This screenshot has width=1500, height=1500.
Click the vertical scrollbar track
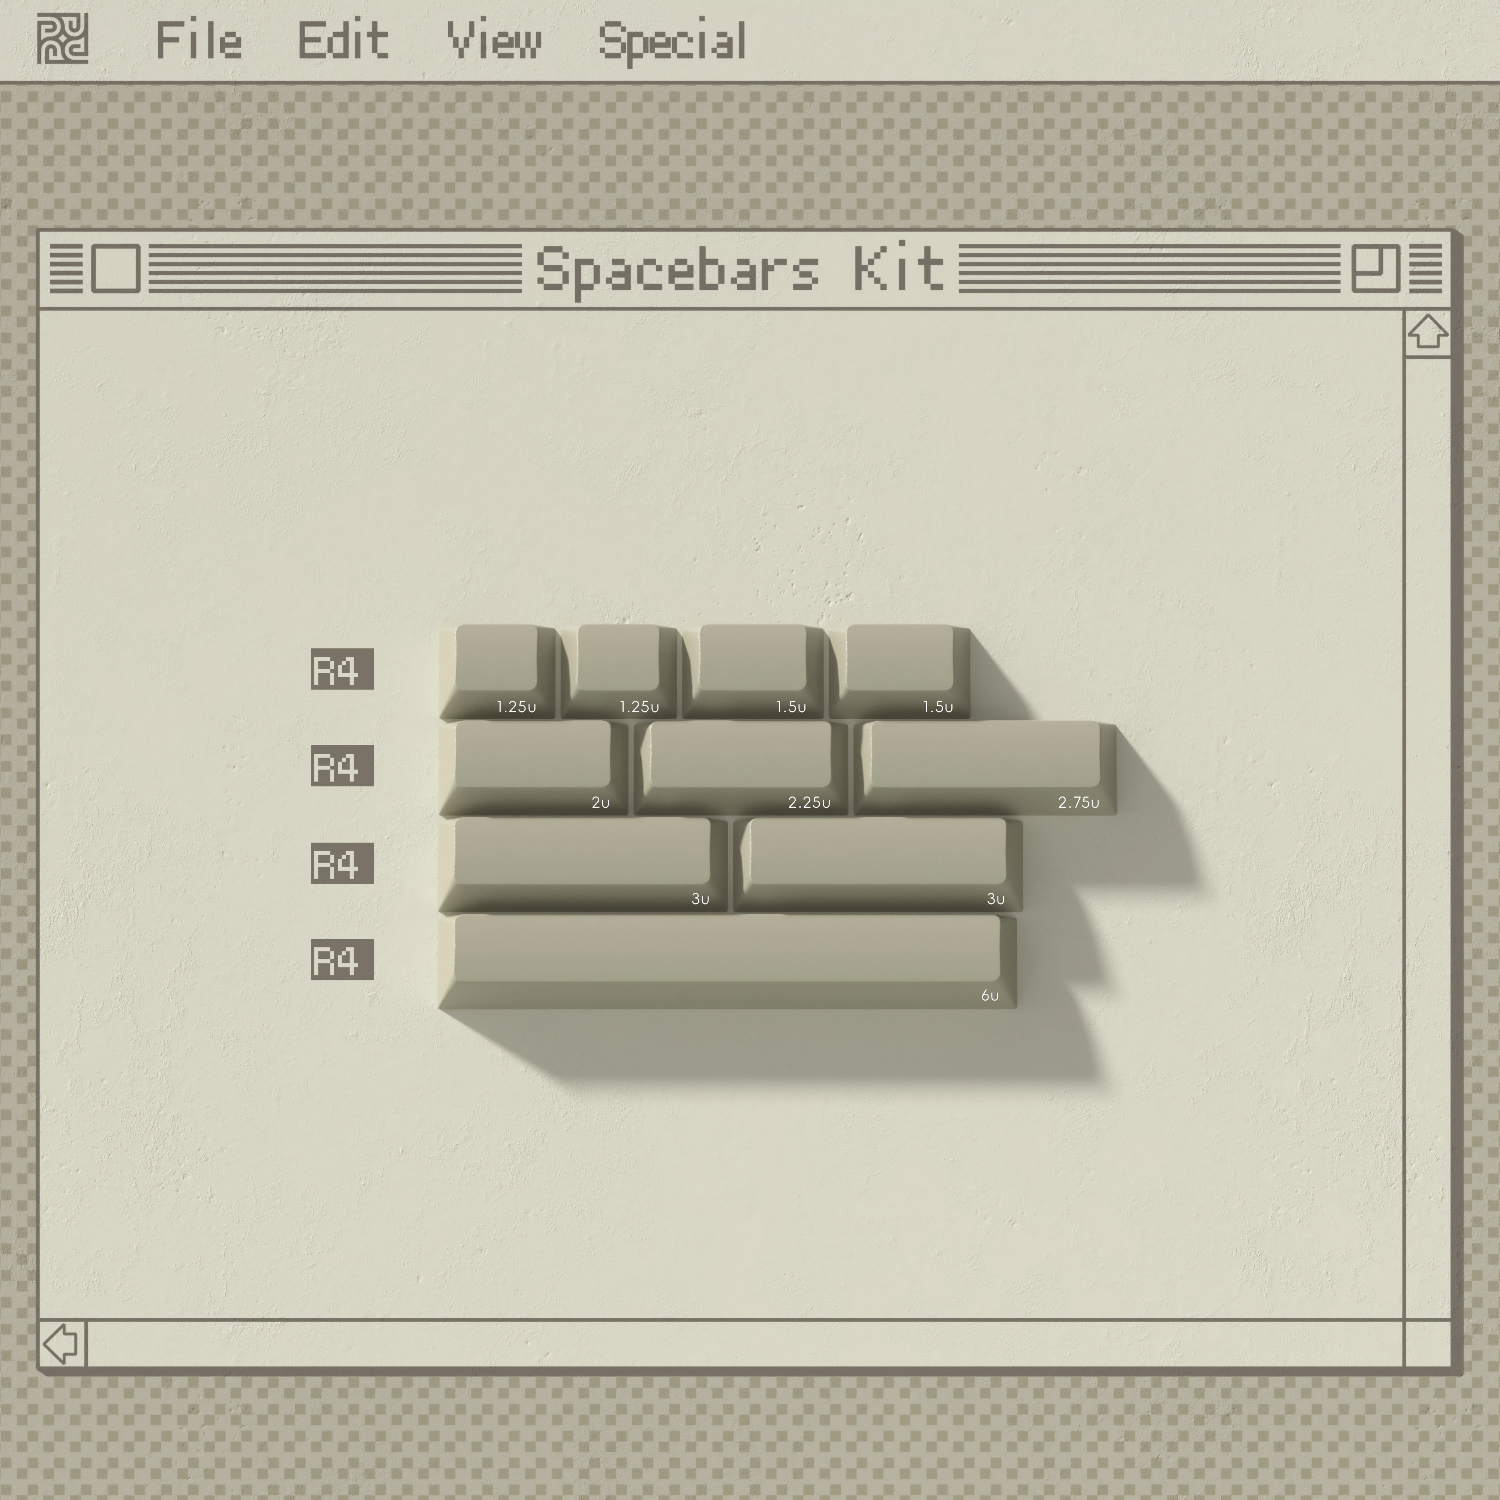point(1428,838)
